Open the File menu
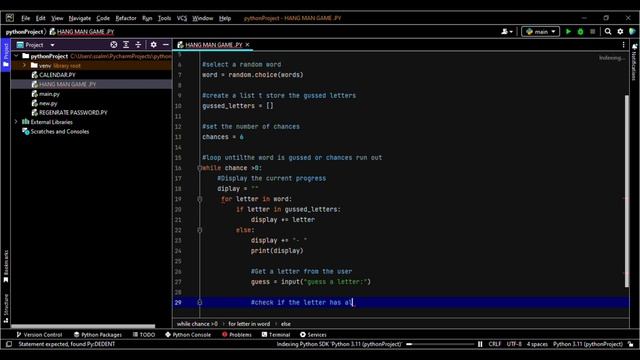Screen dimensions: 640x360 click(x=26, y=18)
